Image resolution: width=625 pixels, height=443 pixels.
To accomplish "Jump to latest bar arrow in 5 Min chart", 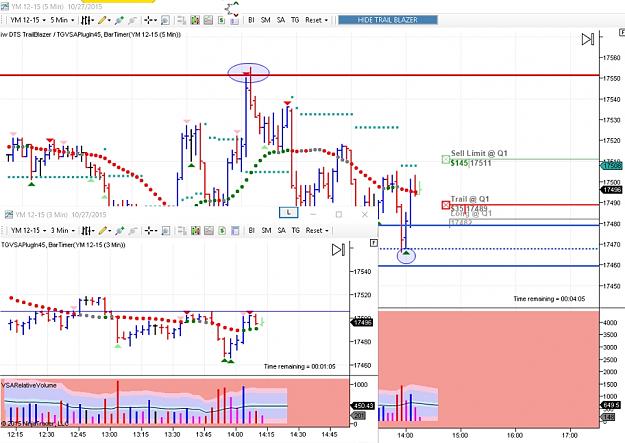I will (588, 39).
